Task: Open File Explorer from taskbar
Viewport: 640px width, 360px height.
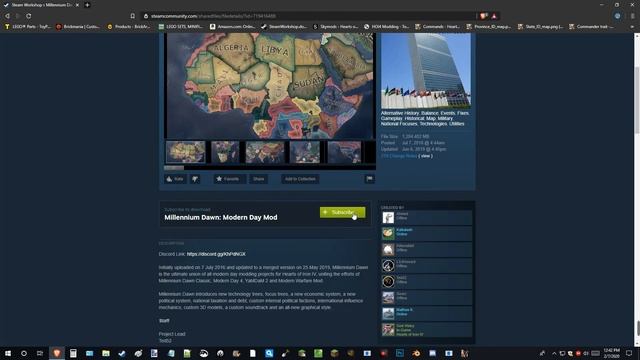Action: pyautogui.click(x=106, y=353)
